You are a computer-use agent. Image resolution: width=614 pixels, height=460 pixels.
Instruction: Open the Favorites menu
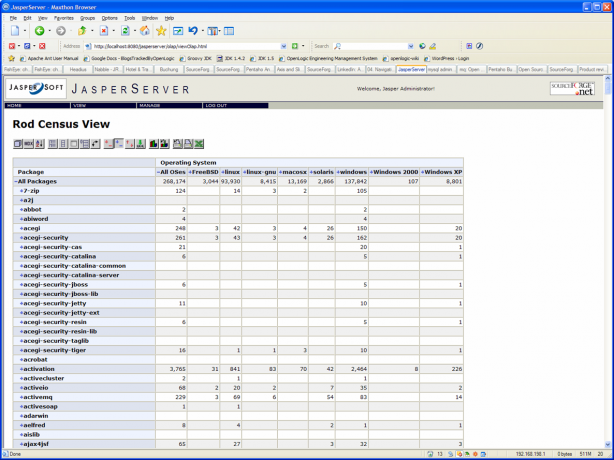(63, 18)
